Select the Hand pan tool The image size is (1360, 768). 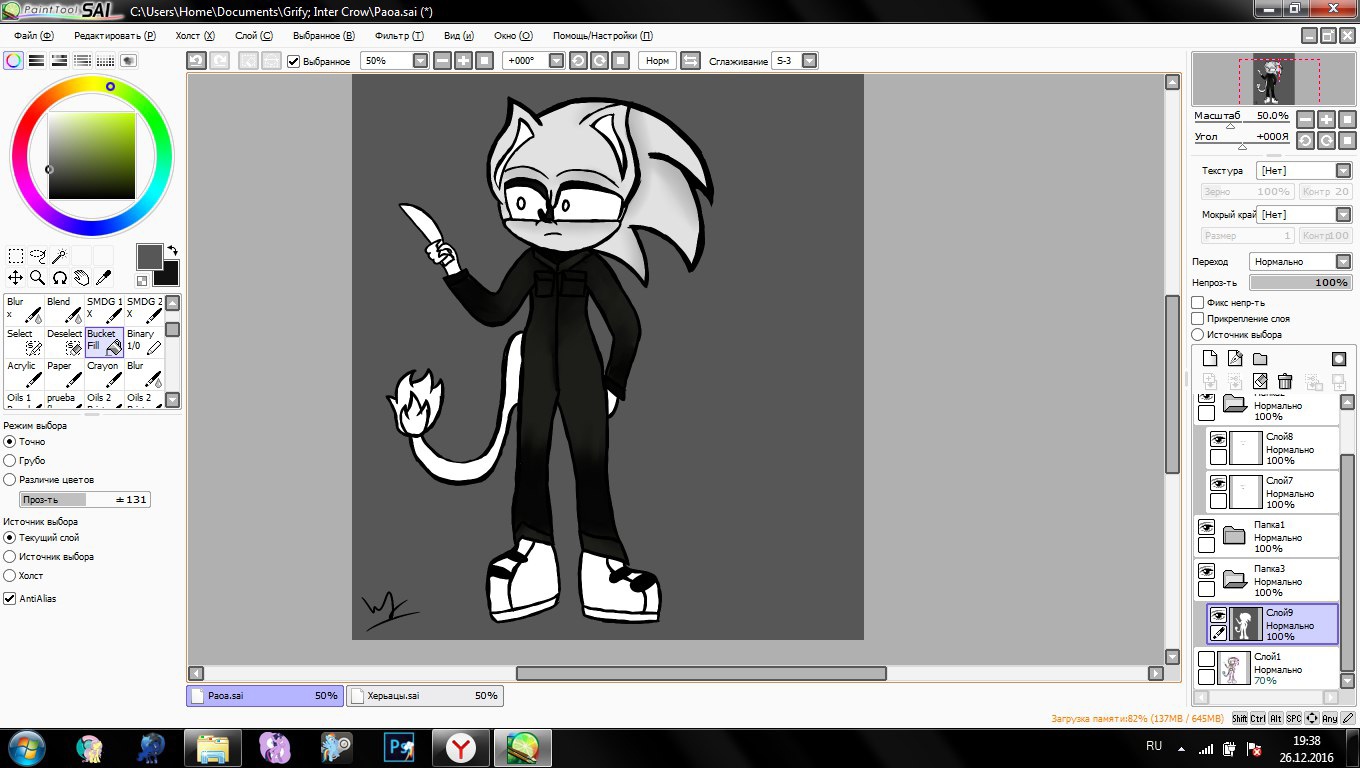[81, 278]
